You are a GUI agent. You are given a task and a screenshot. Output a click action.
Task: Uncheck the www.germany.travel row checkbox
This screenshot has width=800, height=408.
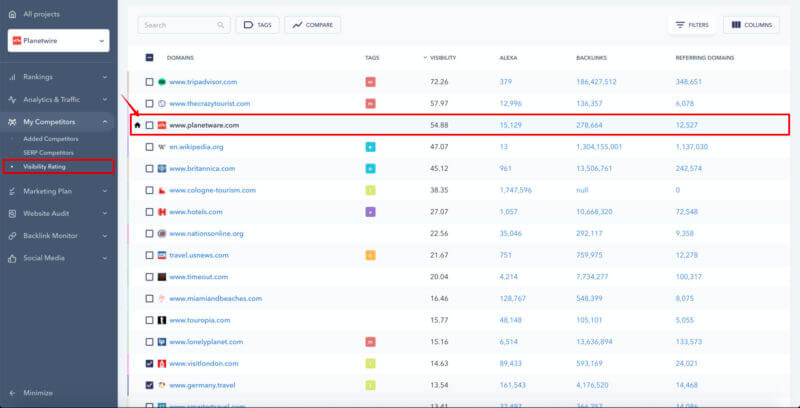[x=149, y=385]
